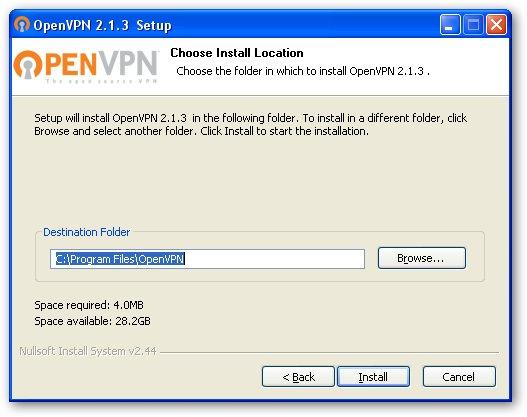The height and width of the screenshot is (417, 527).
Task: Click the Destination Folder path field
Action: coord(207,259)
